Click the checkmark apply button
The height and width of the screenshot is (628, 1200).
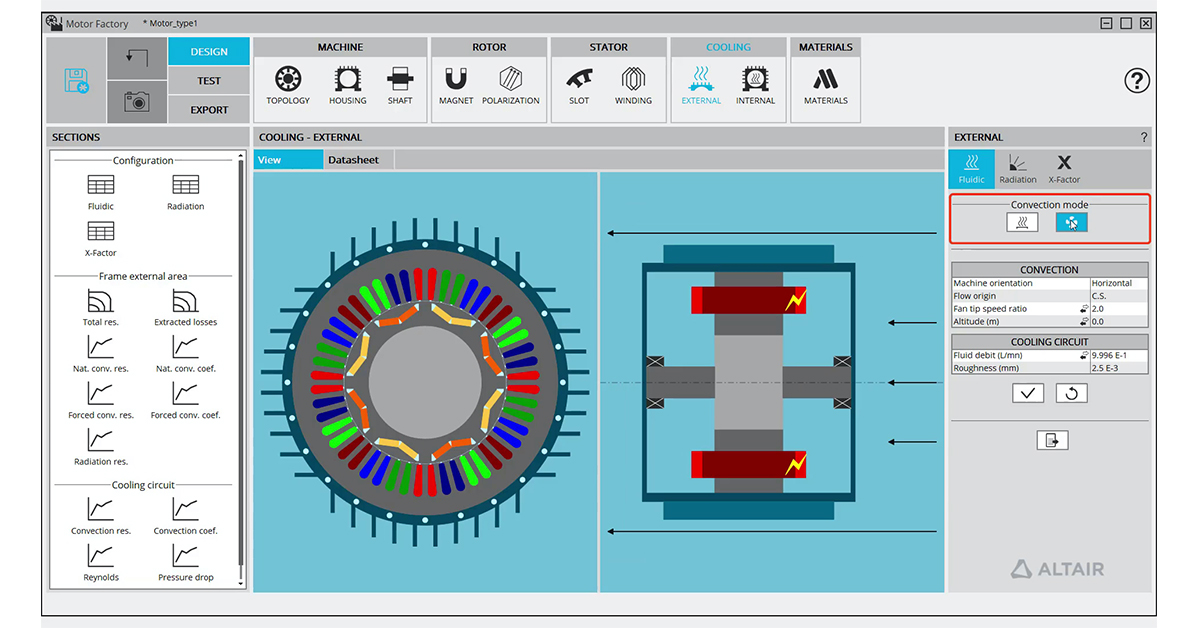[1027, 394]
